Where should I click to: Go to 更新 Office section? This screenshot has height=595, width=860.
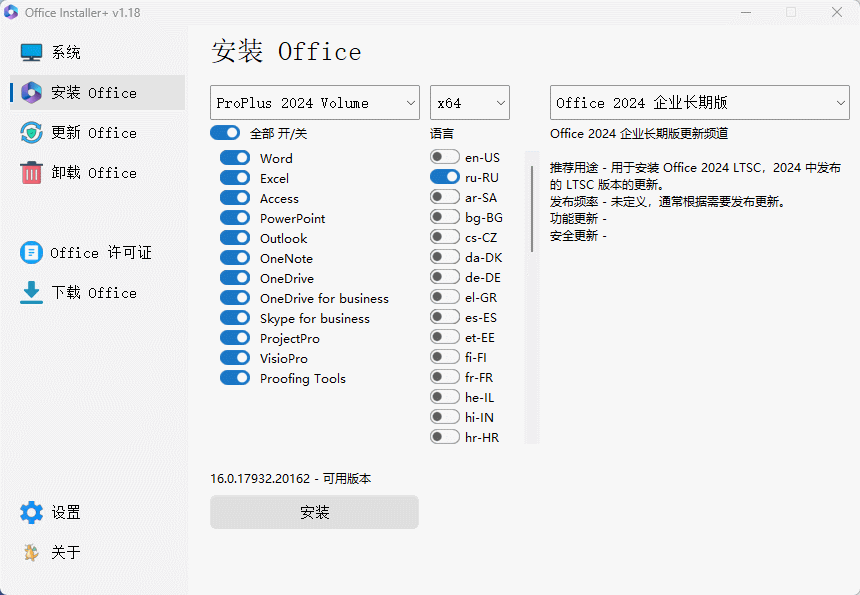point(98,133)
